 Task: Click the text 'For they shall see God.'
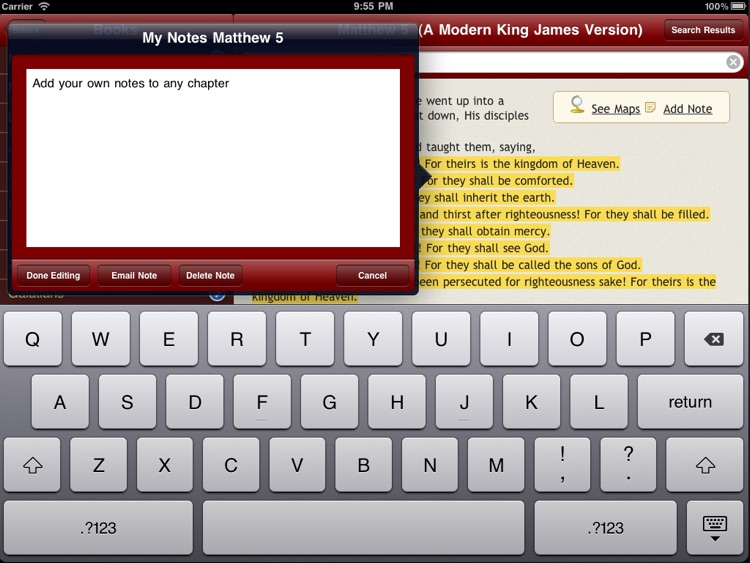click(486, 248)
